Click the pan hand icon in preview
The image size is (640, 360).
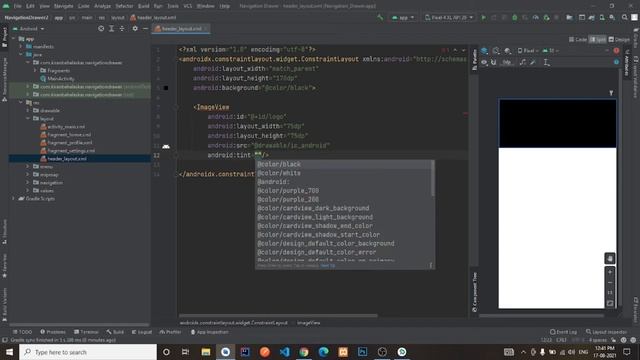pos(610,258)
